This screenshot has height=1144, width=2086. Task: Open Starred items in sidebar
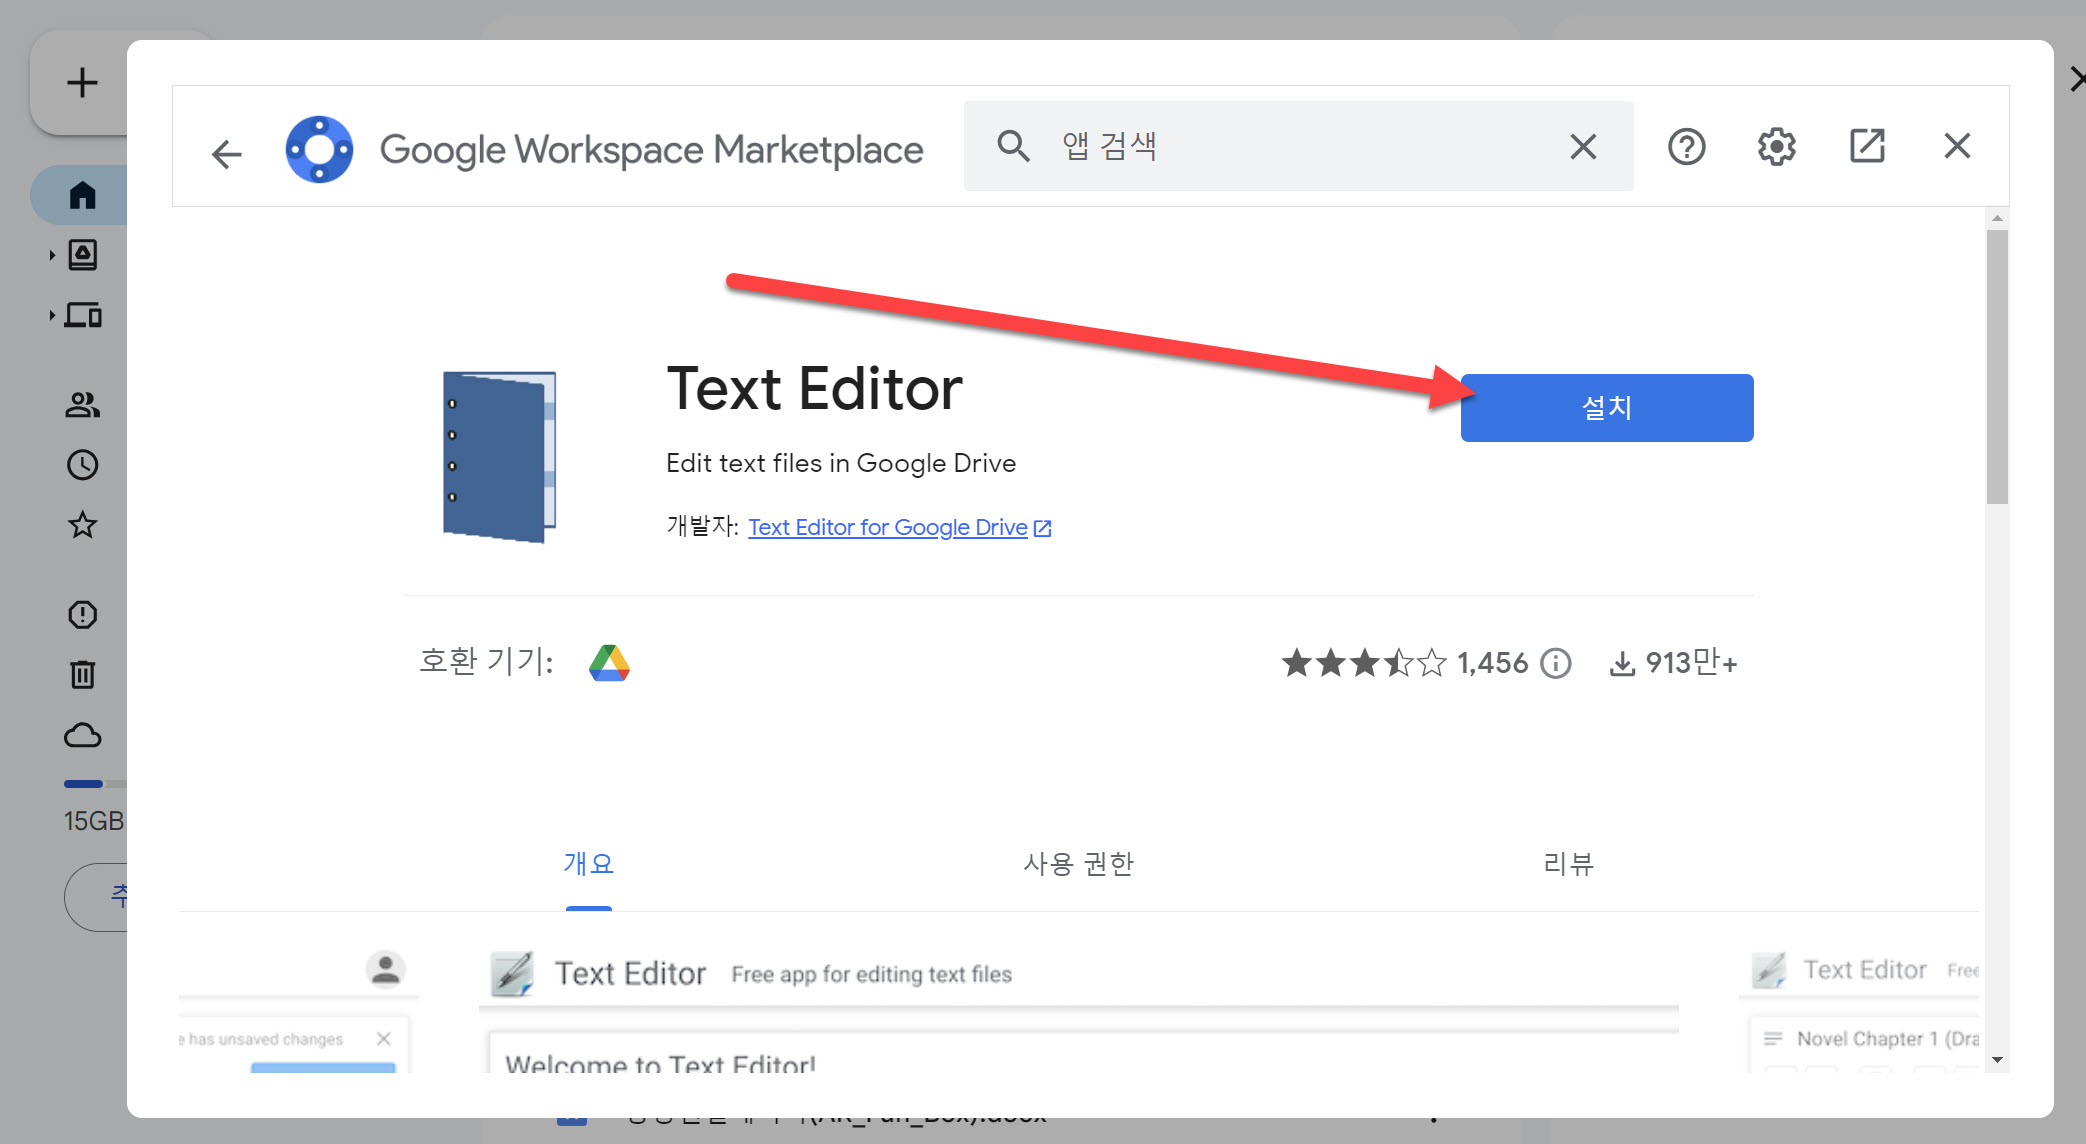pos(83,525)
